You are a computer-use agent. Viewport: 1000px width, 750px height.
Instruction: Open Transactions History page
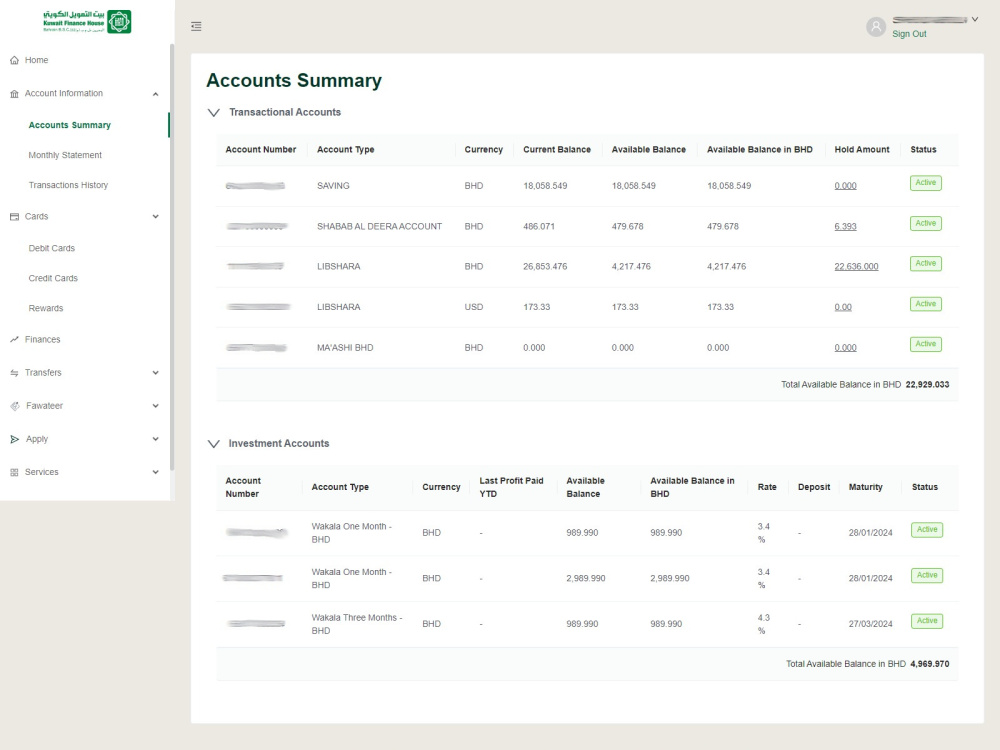pyautogui.click(x=68, y=185)
